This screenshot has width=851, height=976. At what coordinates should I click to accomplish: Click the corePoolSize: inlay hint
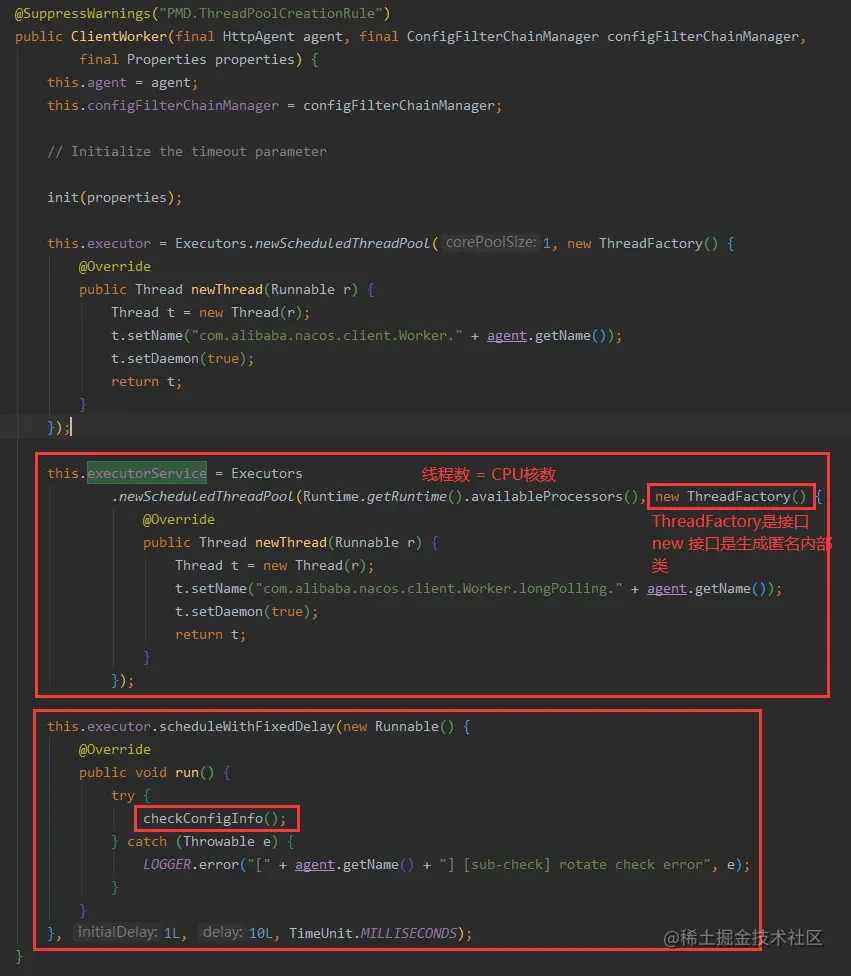491,242
